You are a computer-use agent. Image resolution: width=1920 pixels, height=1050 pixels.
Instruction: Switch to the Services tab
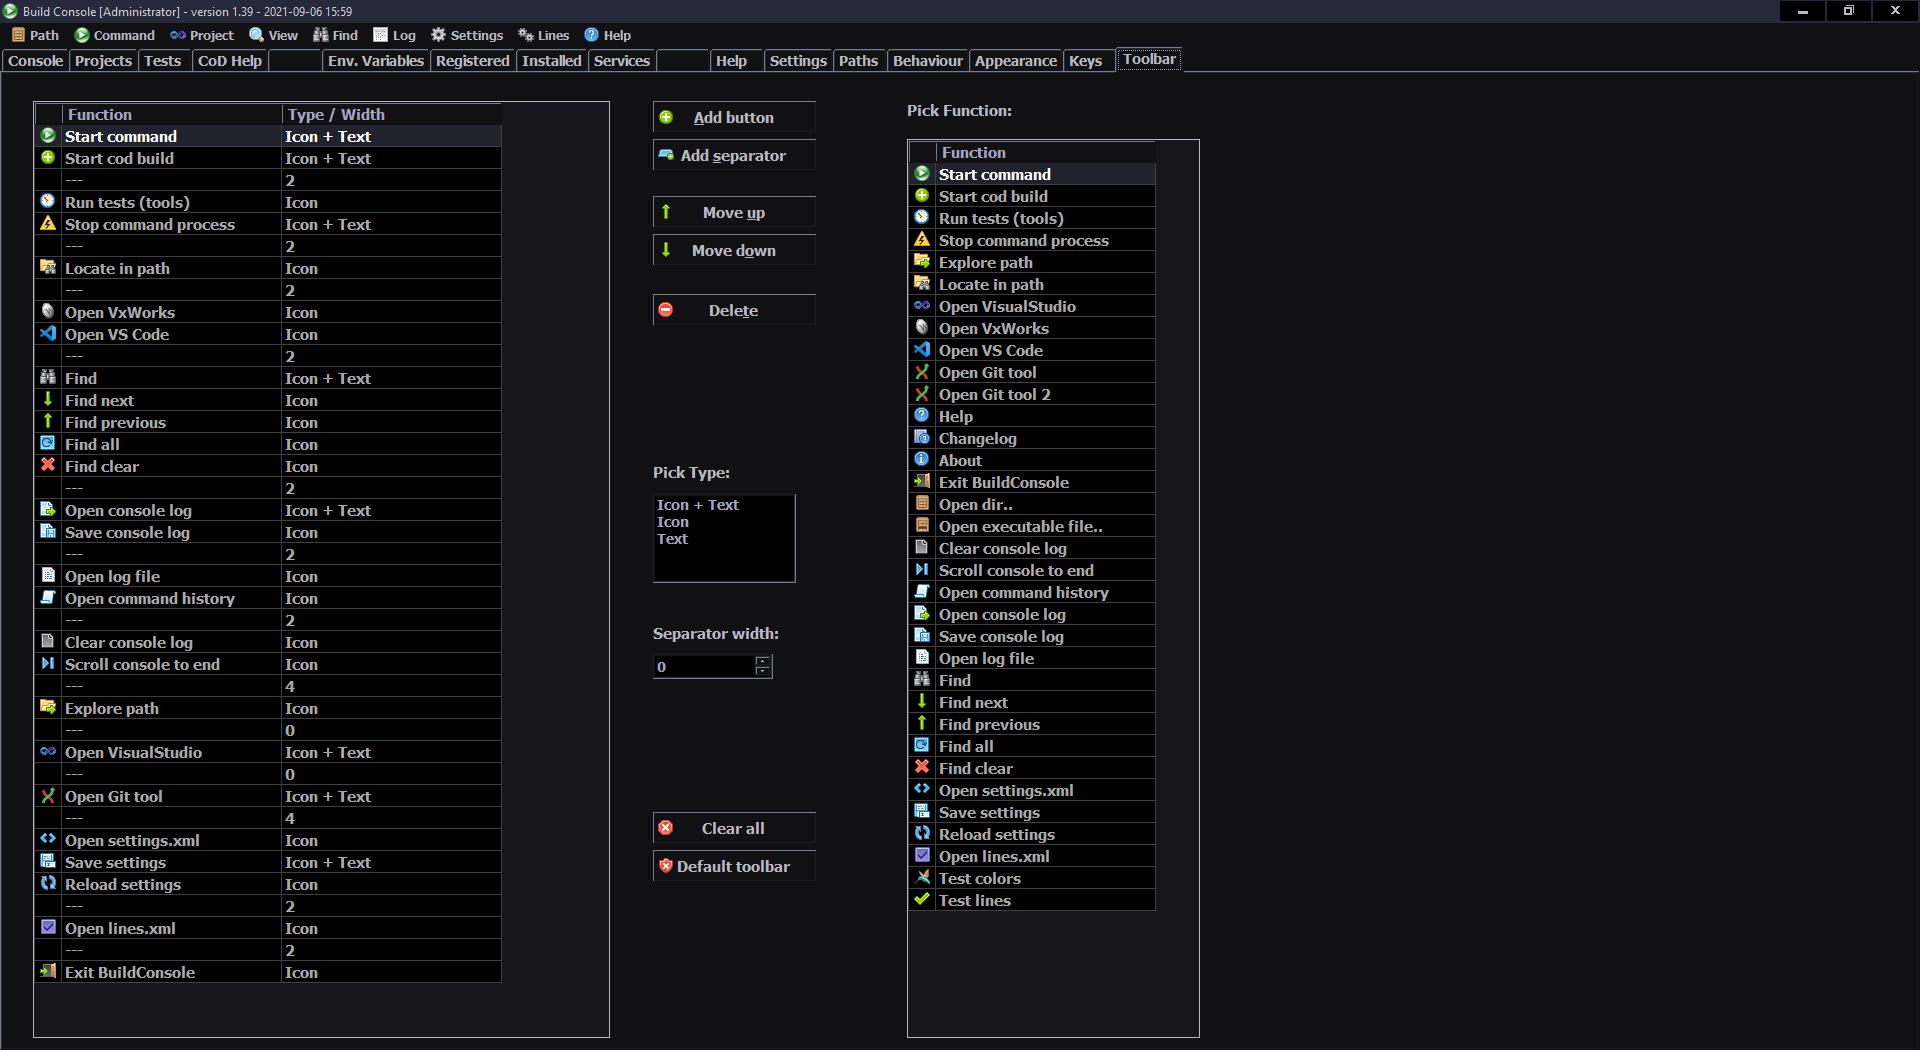click(622, 61)
